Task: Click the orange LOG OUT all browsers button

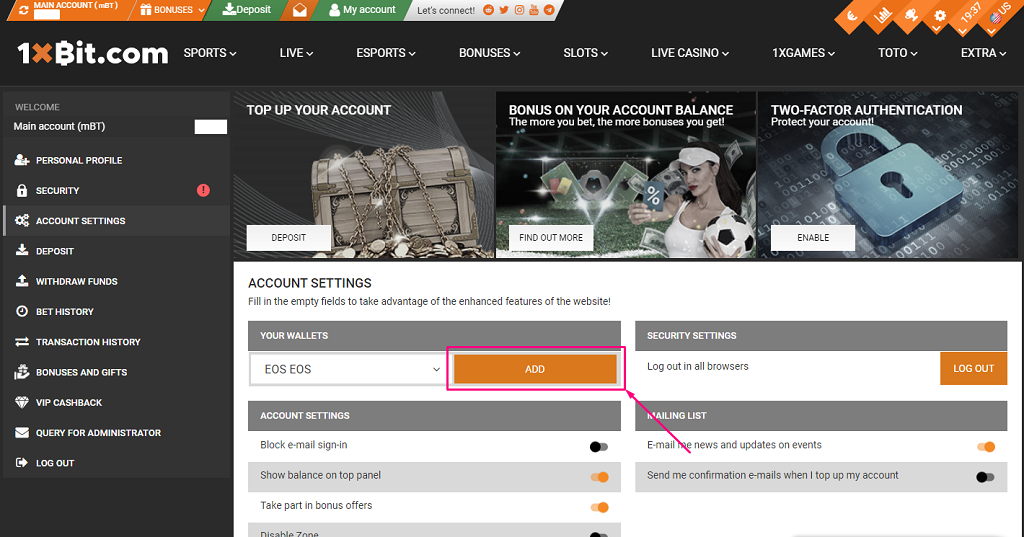Action: tap(973, 368)
